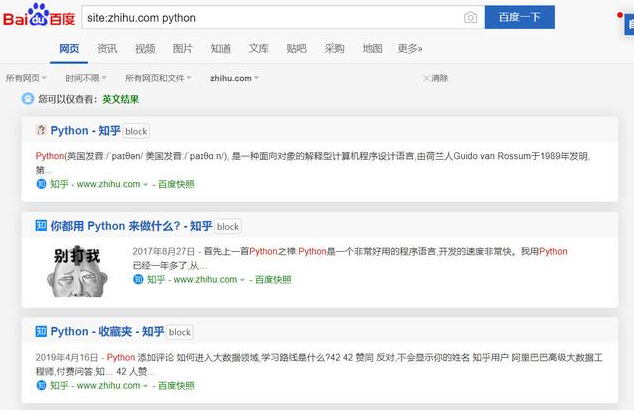
Task: Open 百度快照 for 你都用 Python result
Action: coord(273,279)
